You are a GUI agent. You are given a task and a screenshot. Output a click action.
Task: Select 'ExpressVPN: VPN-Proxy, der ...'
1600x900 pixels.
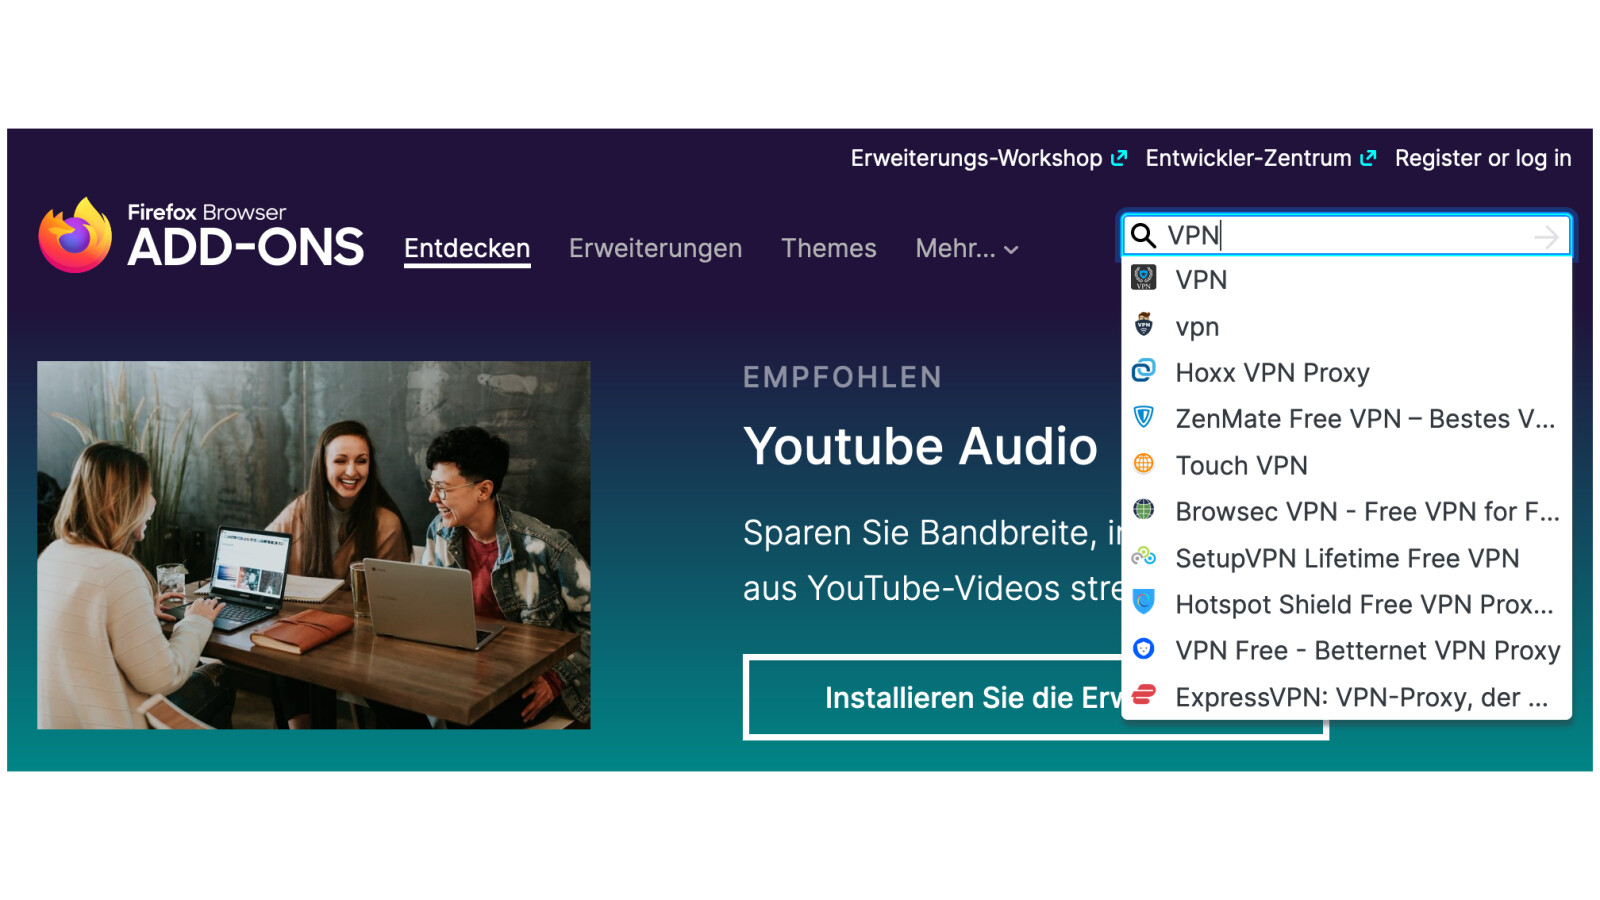pos(1346,696)
